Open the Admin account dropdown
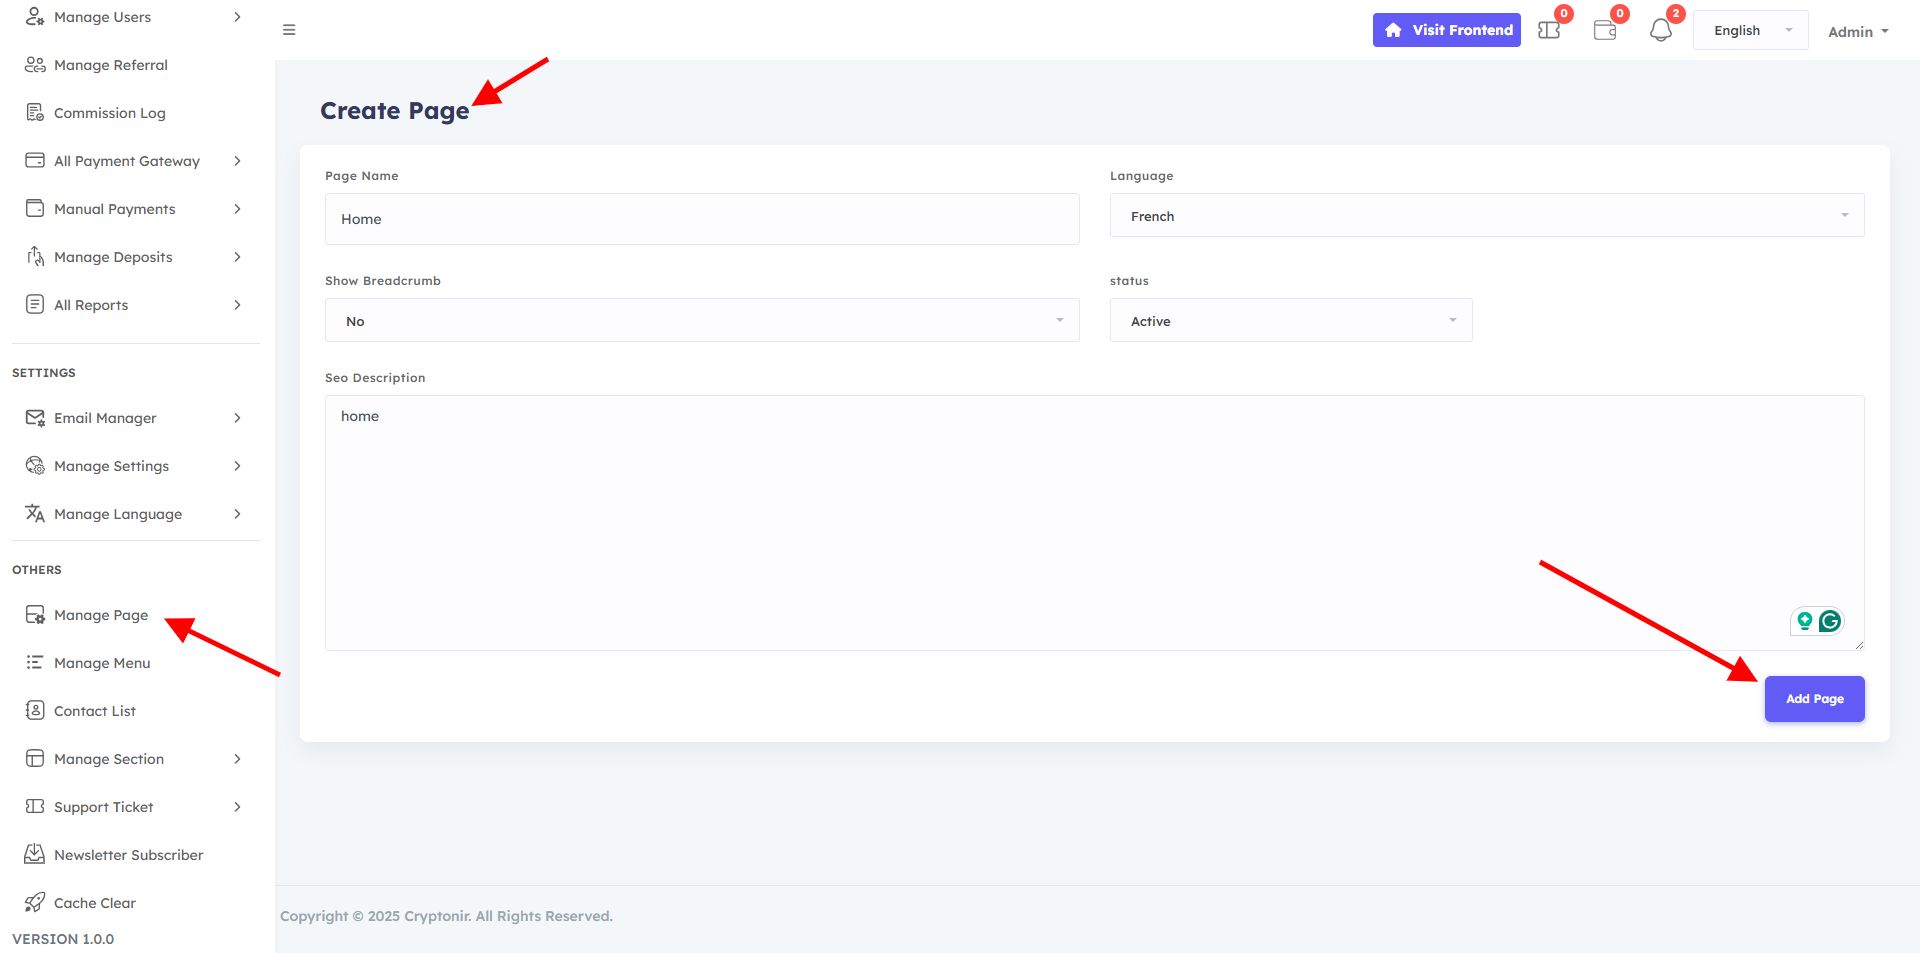Viewport: 1920px width, 953px height. pyautogui.click(x=1858, y=32)
